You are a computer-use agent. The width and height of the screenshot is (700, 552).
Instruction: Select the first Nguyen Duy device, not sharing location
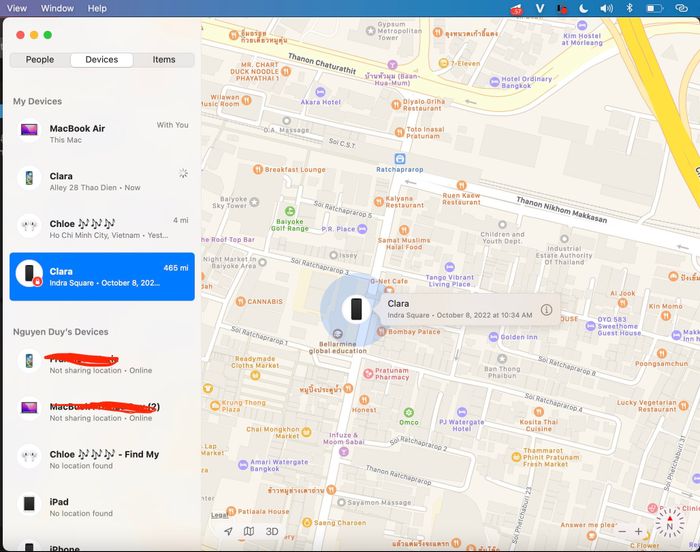click(x=102, y=363)
